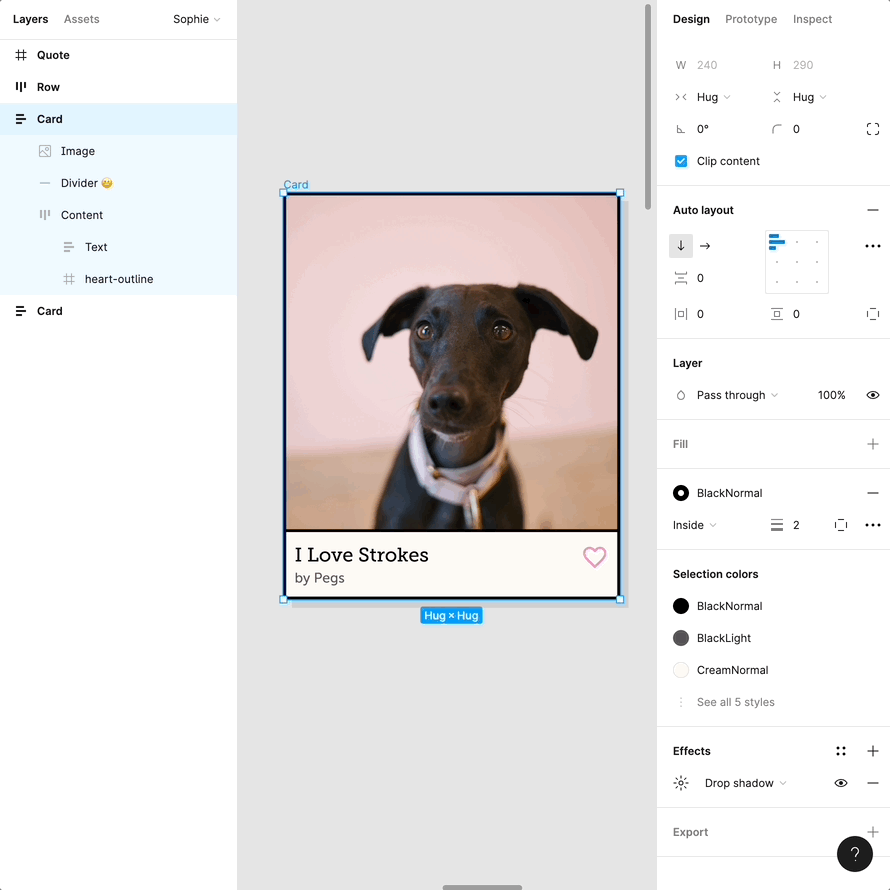Open auto layout advanced settings menu
The height and width of the screenshot is (890, 890).
[x=873, y=246]
